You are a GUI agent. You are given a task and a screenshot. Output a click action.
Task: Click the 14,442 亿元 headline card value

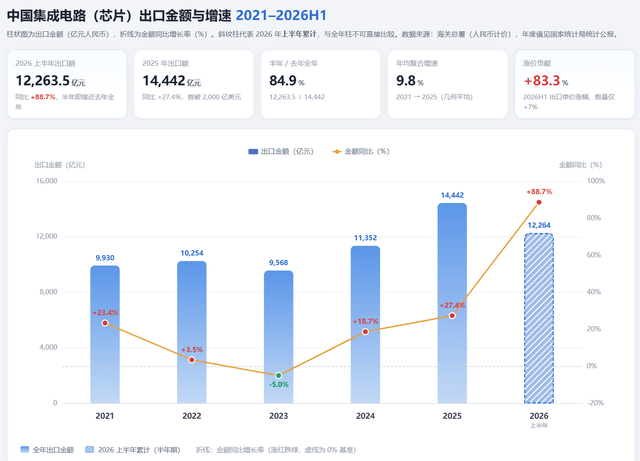pyautogui.click(x=171, y=81)
